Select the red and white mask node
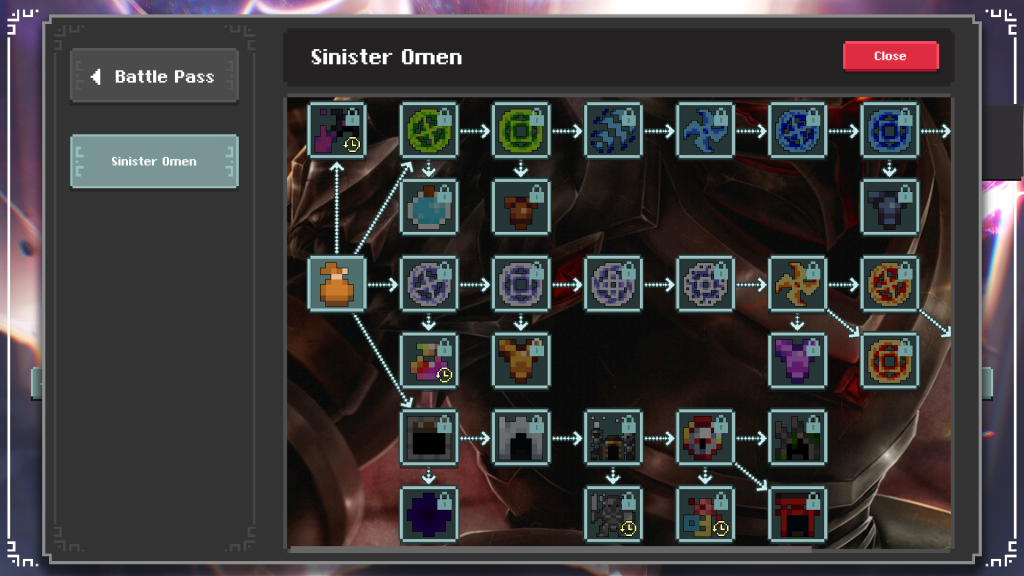This screenshot has width=1024, height=576. pyautogui.click(x=705, y=438)
